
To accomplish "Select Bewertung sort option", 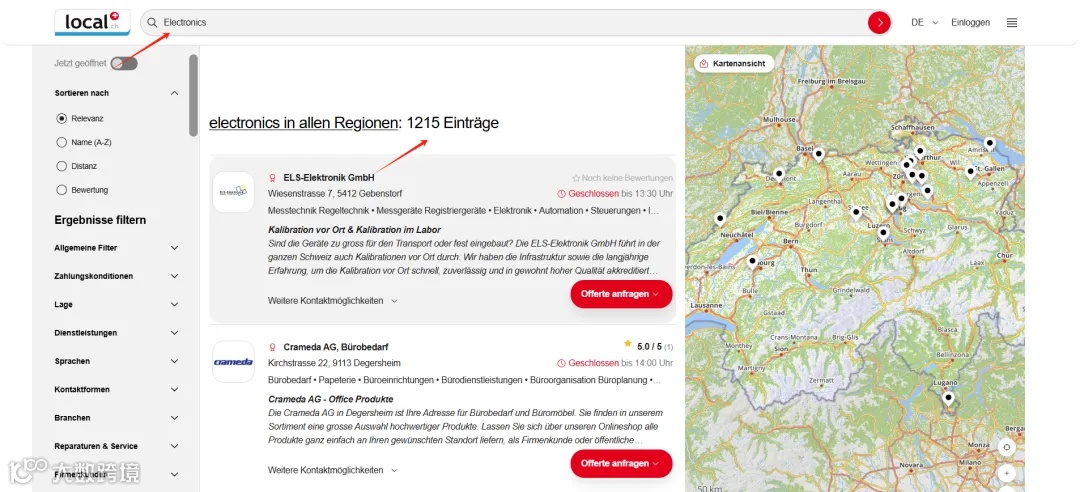I will pos(61,190).
